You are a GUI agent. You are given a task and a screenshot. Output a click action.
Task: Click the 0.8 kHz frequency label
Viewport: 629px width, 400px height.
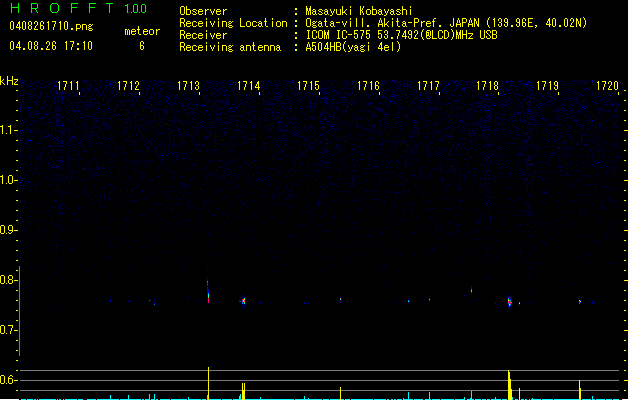[8, 280]
